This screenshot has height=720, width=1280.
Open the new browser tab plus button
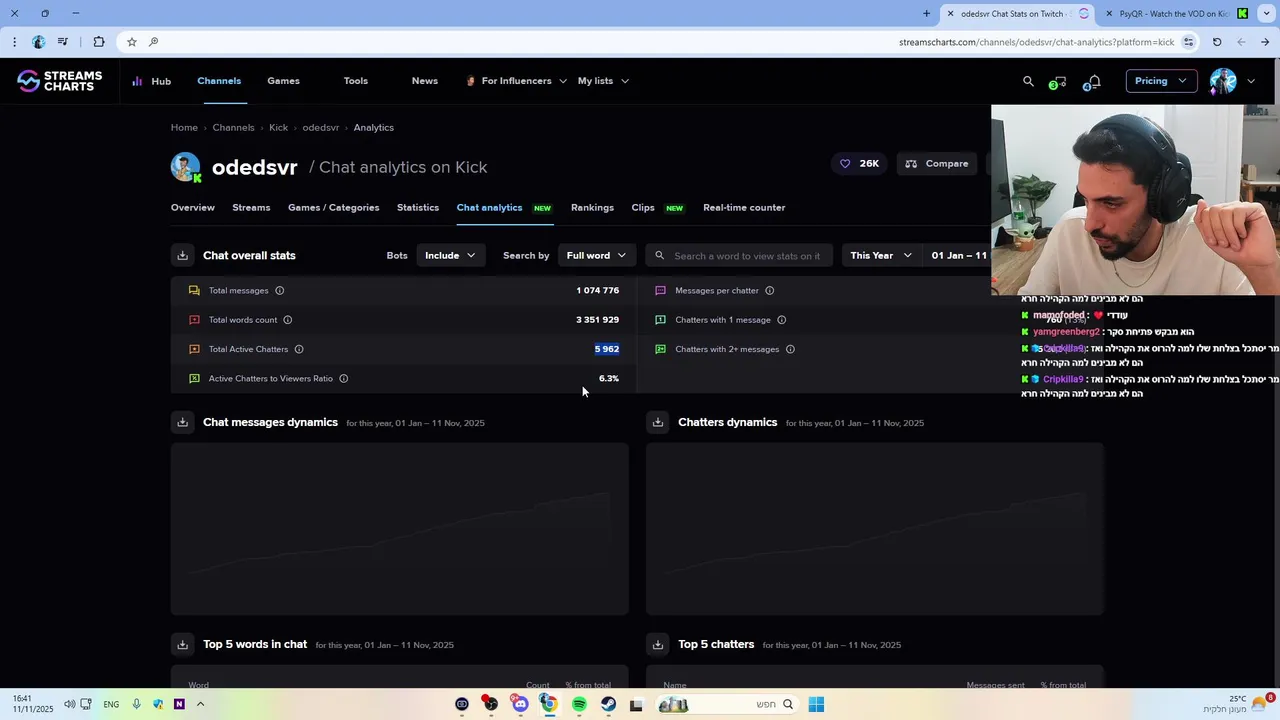point(927,14)
